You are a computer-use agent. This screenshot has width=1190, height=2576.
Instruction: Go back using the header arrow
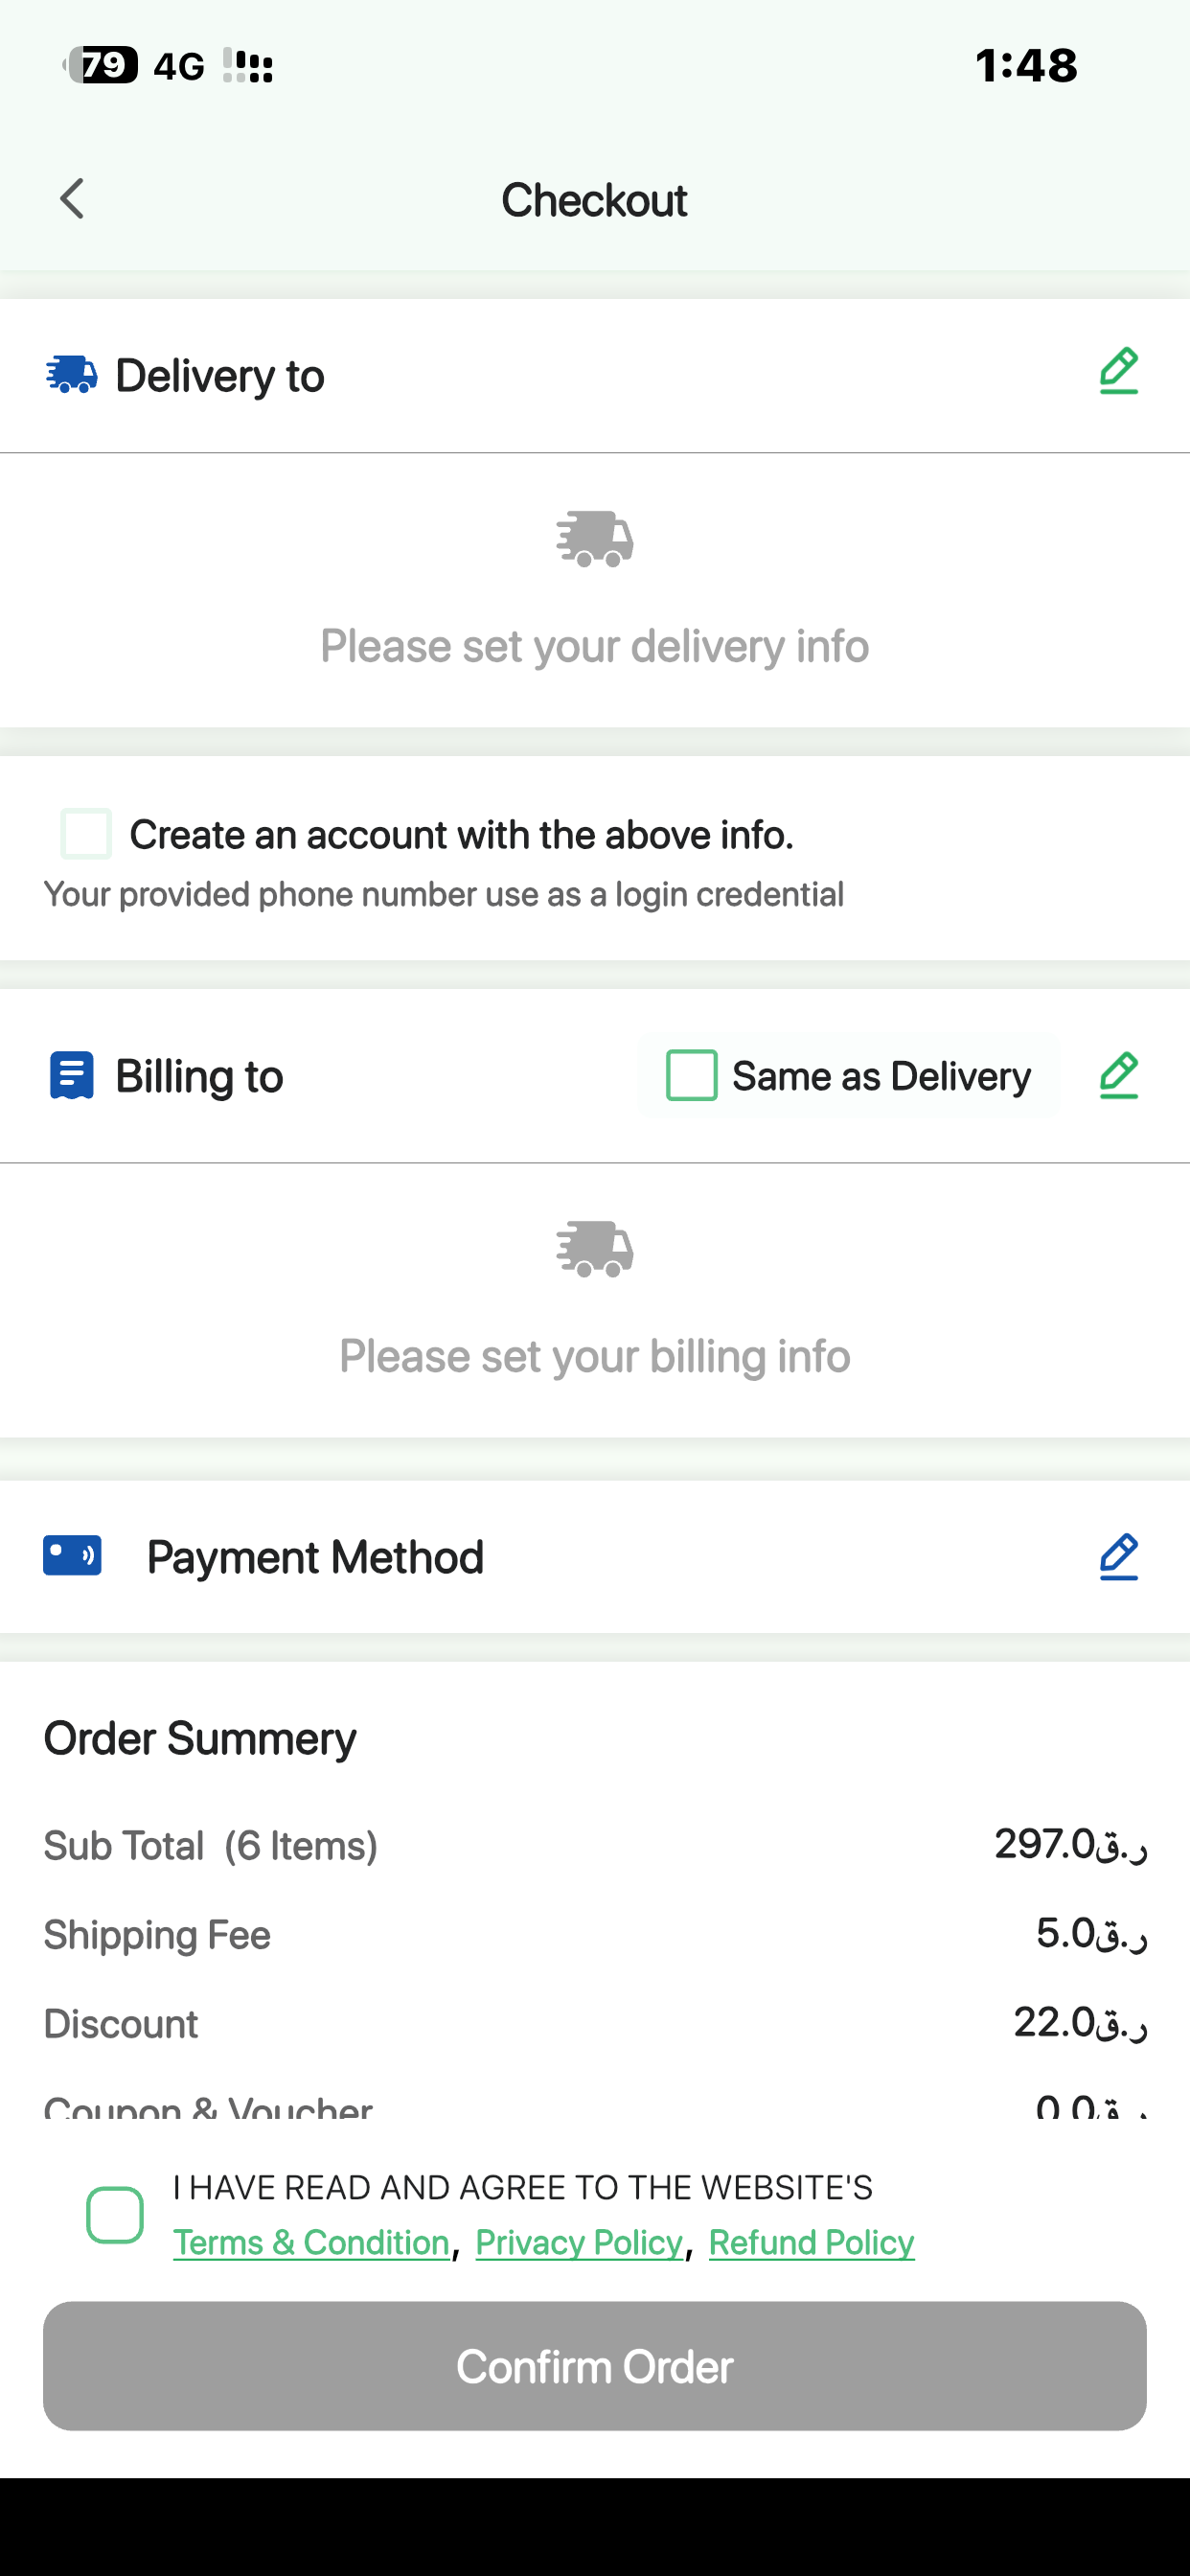(x=72, y=199)
